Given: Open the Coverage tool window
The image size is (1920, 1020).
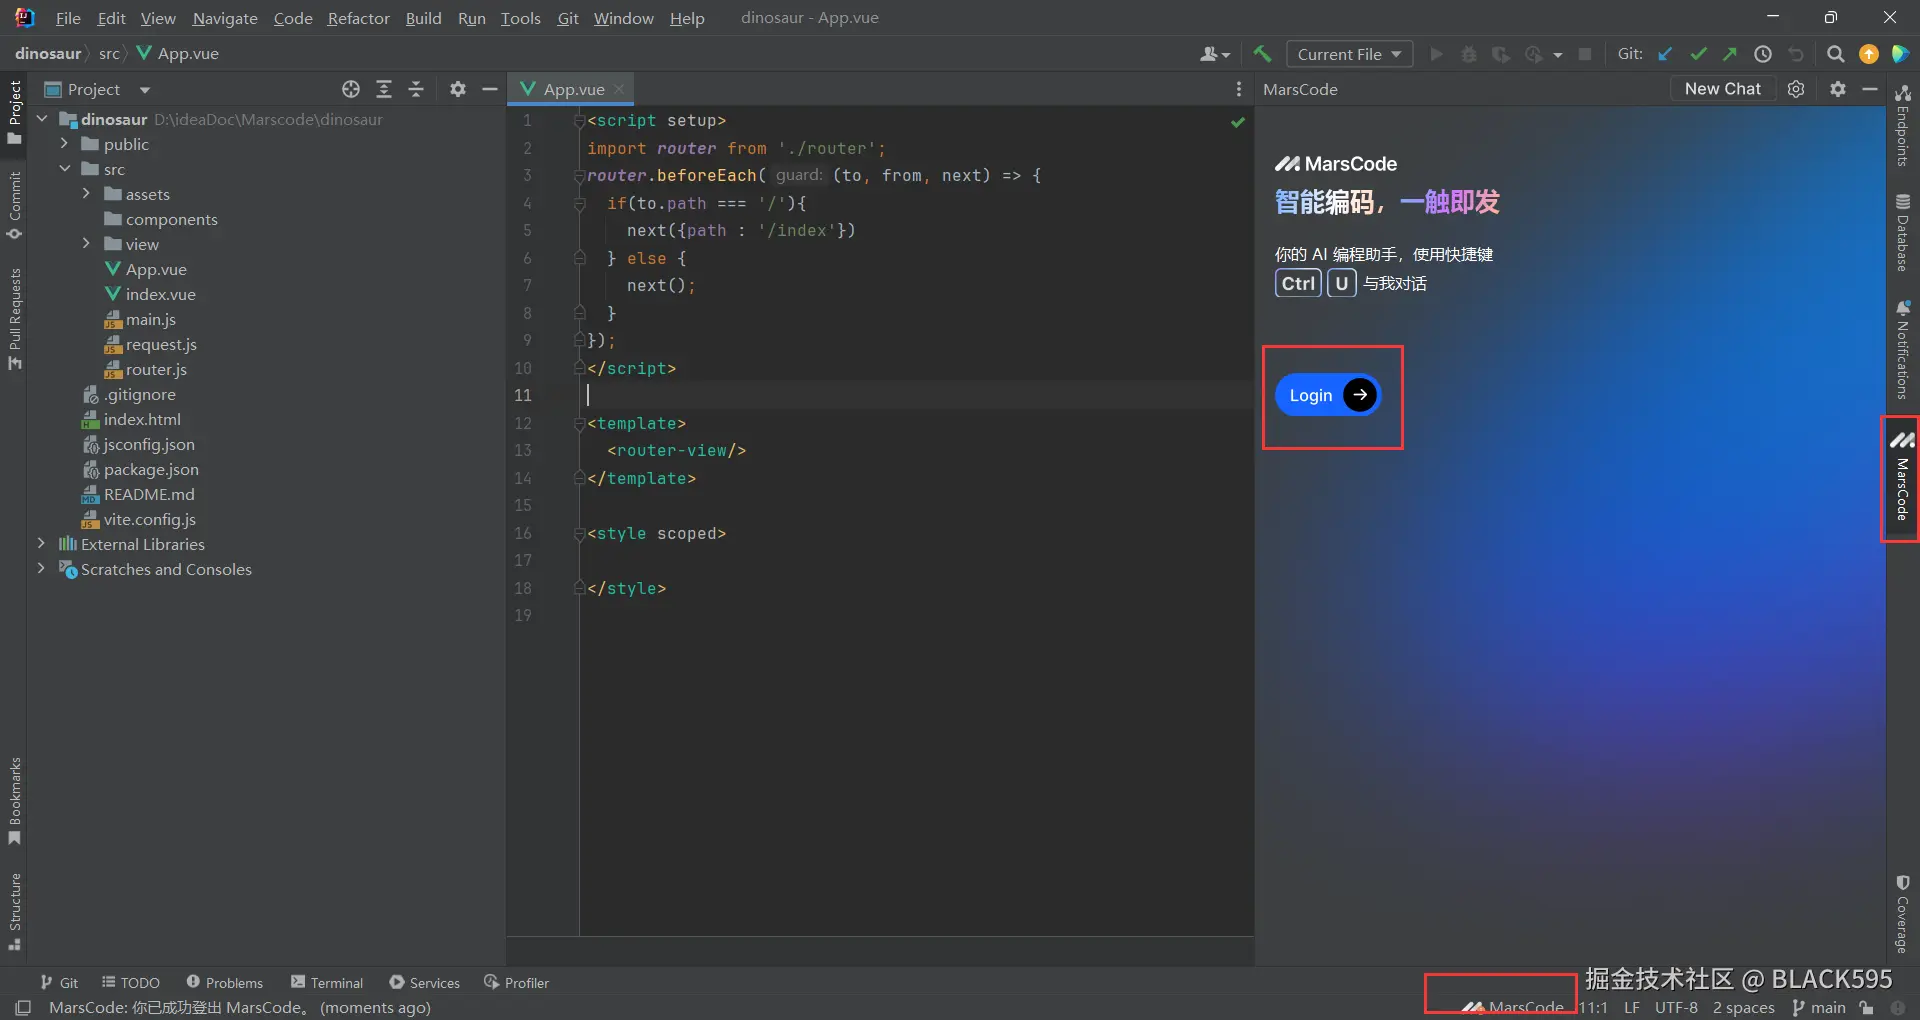Looking at the screenshot, I should click(1903, 914).
